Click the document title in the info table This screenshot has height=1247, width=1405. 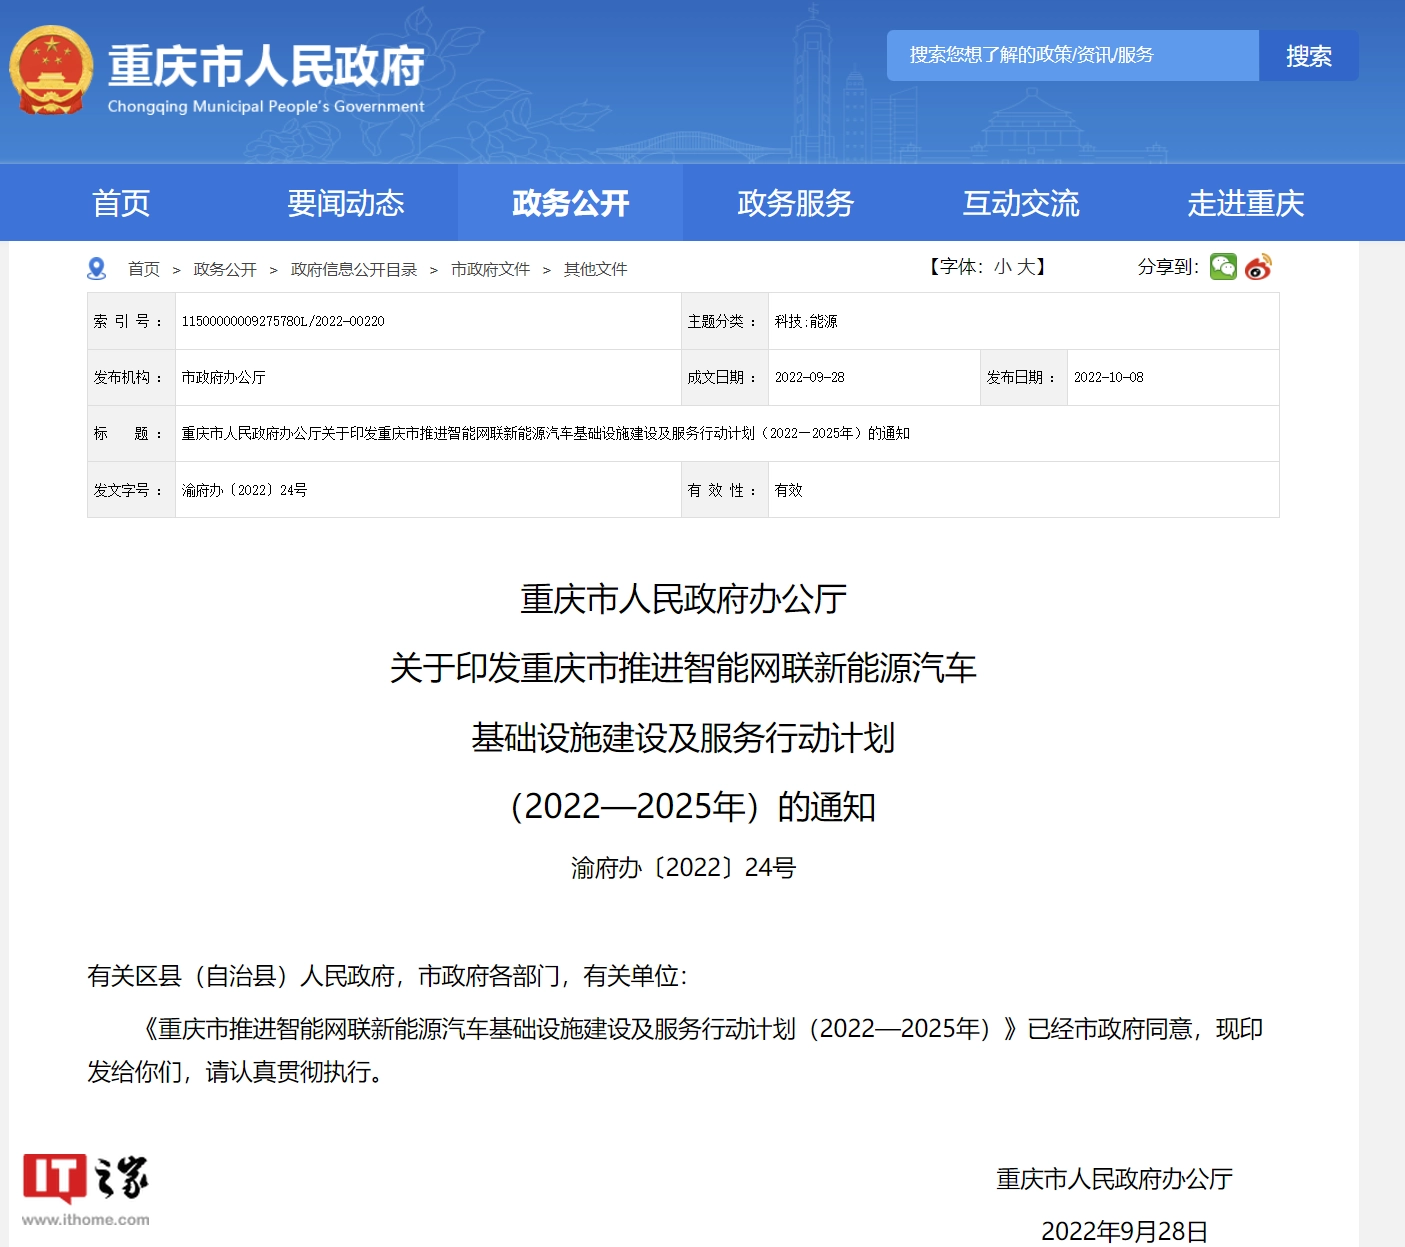click(x=545, y=433)
